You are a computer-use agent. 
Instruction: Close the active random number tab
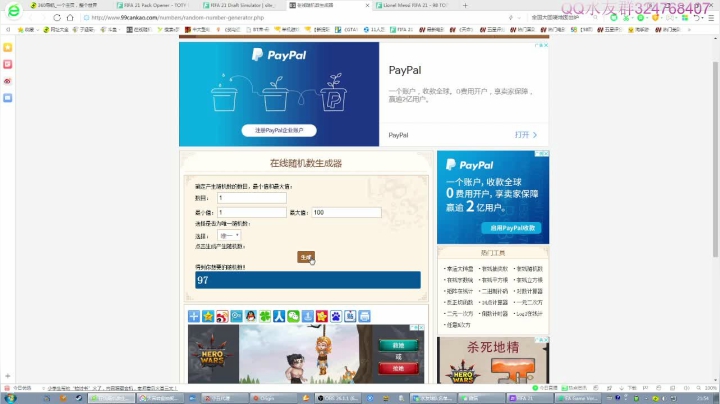(367, 6)
